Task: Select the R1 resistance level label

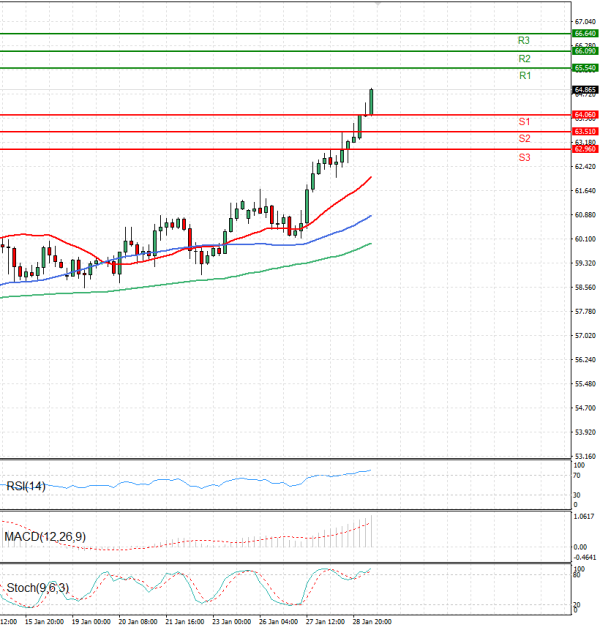Action: [x=524, y=76]
